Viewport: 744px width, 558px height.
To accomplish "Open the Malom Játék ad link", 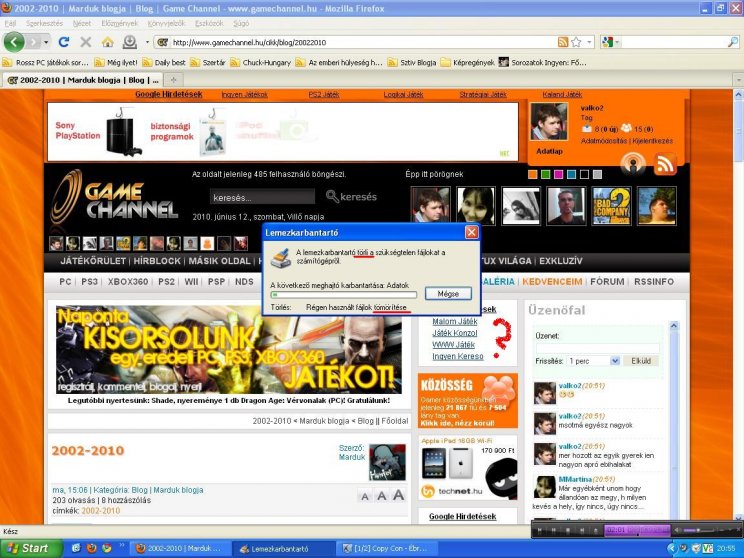I will pyautogui.click(x=455, y=321).
